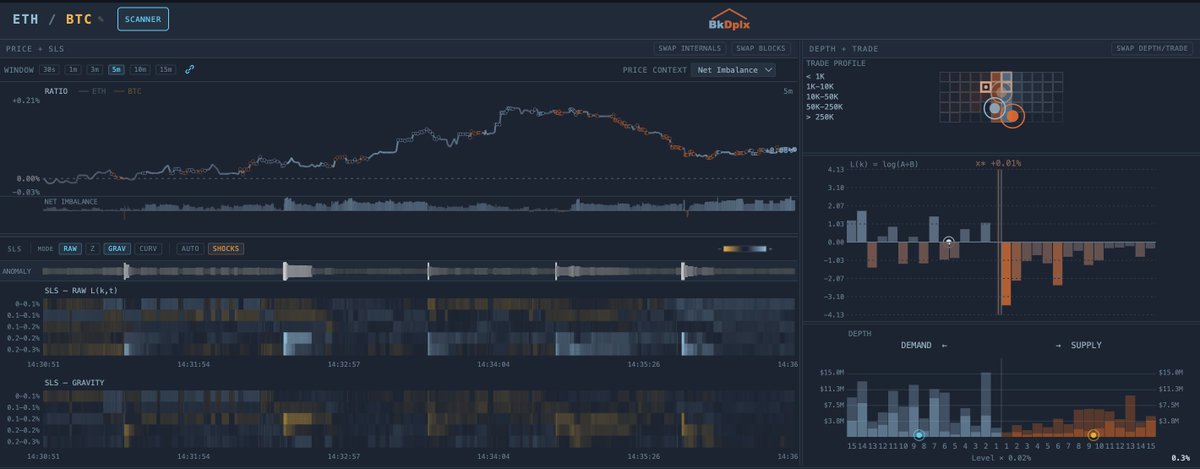1200x469 pixels.
Task: Click the '> 250K' trade profile row
Action: coord(820,118)
